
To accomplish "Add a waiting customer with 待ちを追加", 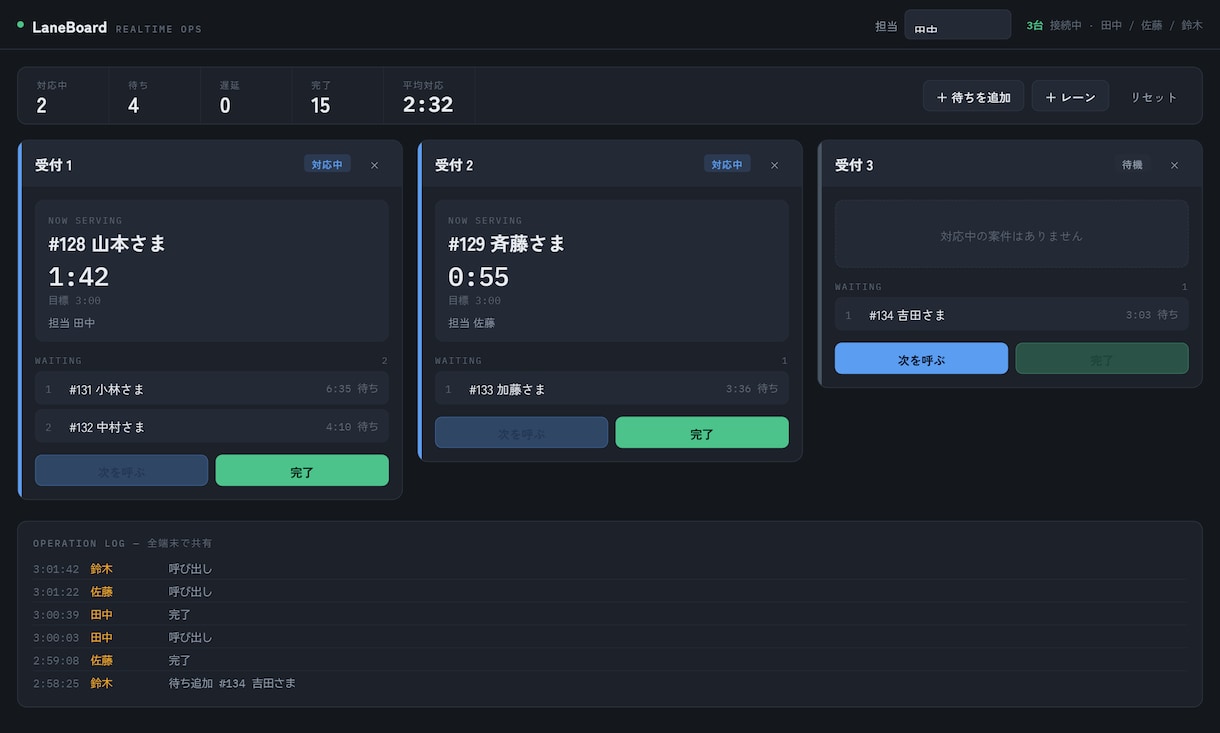I will (x=973, y=97).
